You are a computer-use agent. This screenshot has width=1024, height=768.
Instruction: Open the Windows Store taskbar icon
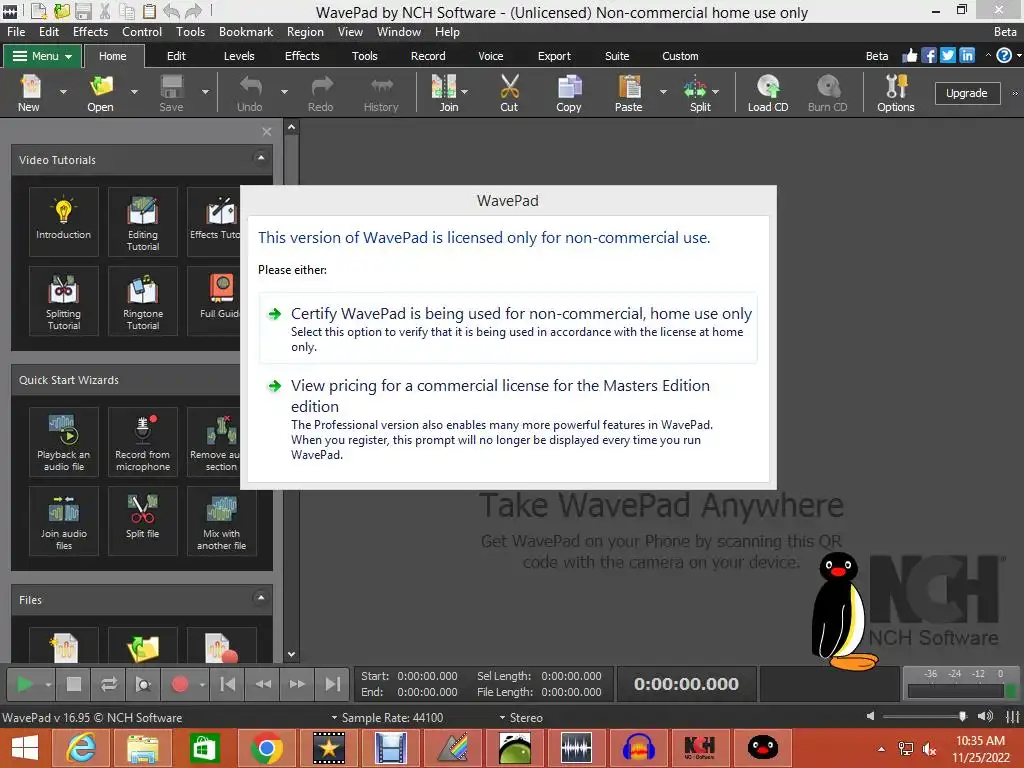point(204,748)
